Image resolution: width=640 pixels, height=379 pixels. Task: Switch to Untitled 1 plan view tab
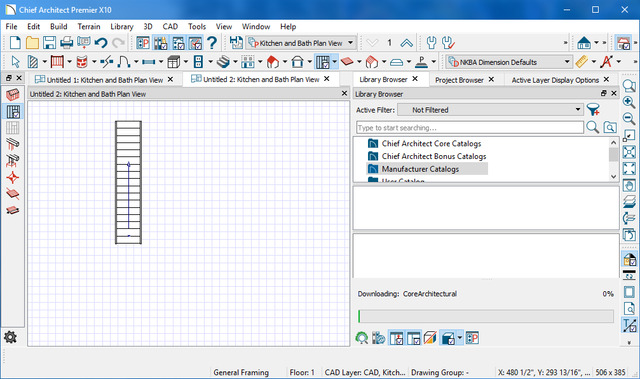[104, 80]
